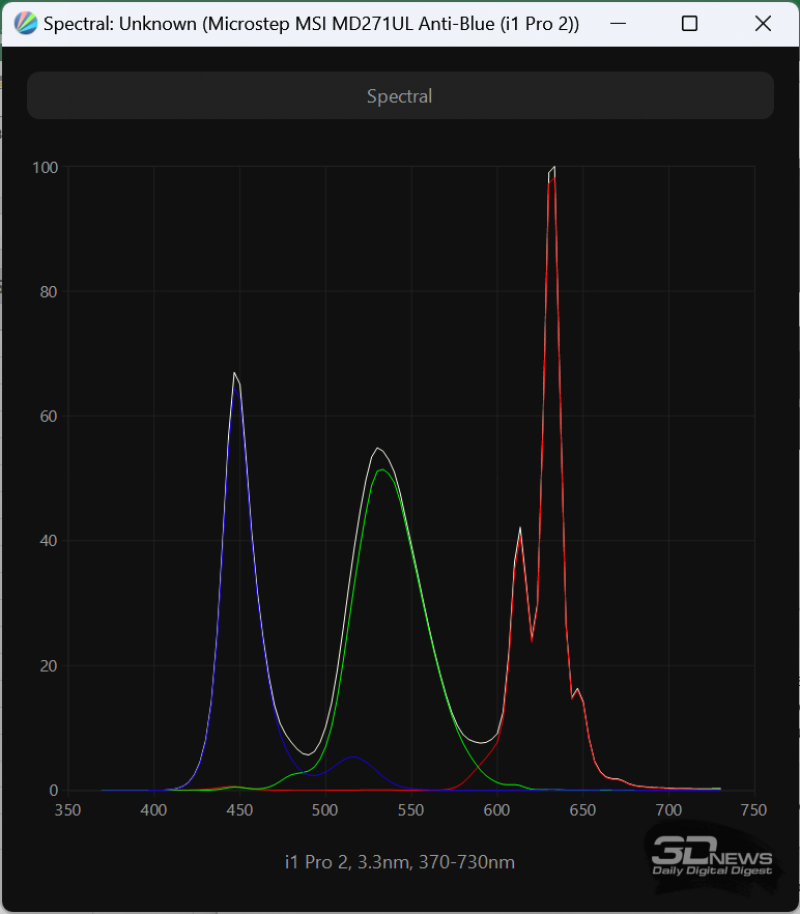The image size is (800, 914).
Task: Click the x-axis label 750
Action: (x=754, y=810)
